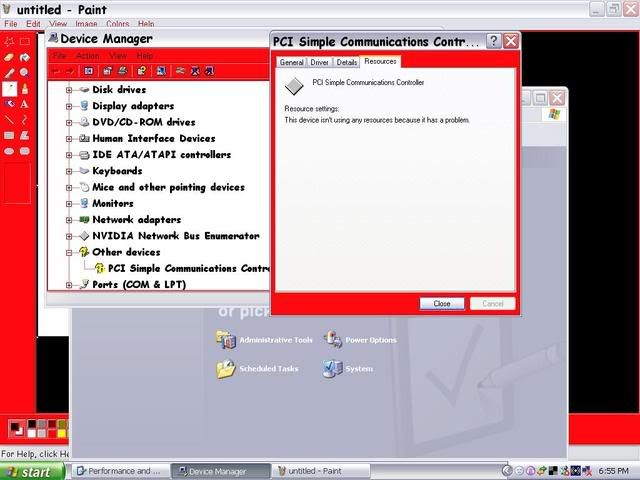Switch to untitled - Paint taskbar button
Screen dimensions: 640x480
[x=320, y=471]
